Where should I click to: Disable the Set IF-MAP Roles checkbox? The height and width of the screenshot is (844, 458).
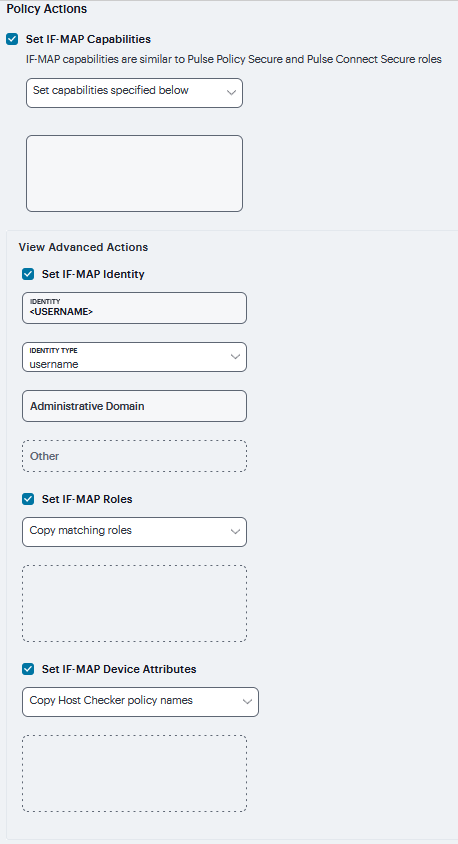point(28,499)
